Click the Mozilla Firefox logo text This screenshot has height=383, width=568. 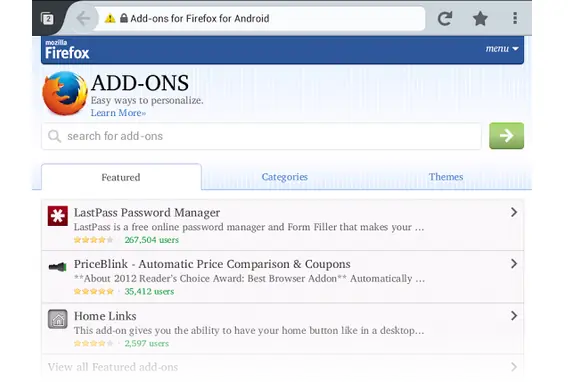tap(67, 50)
